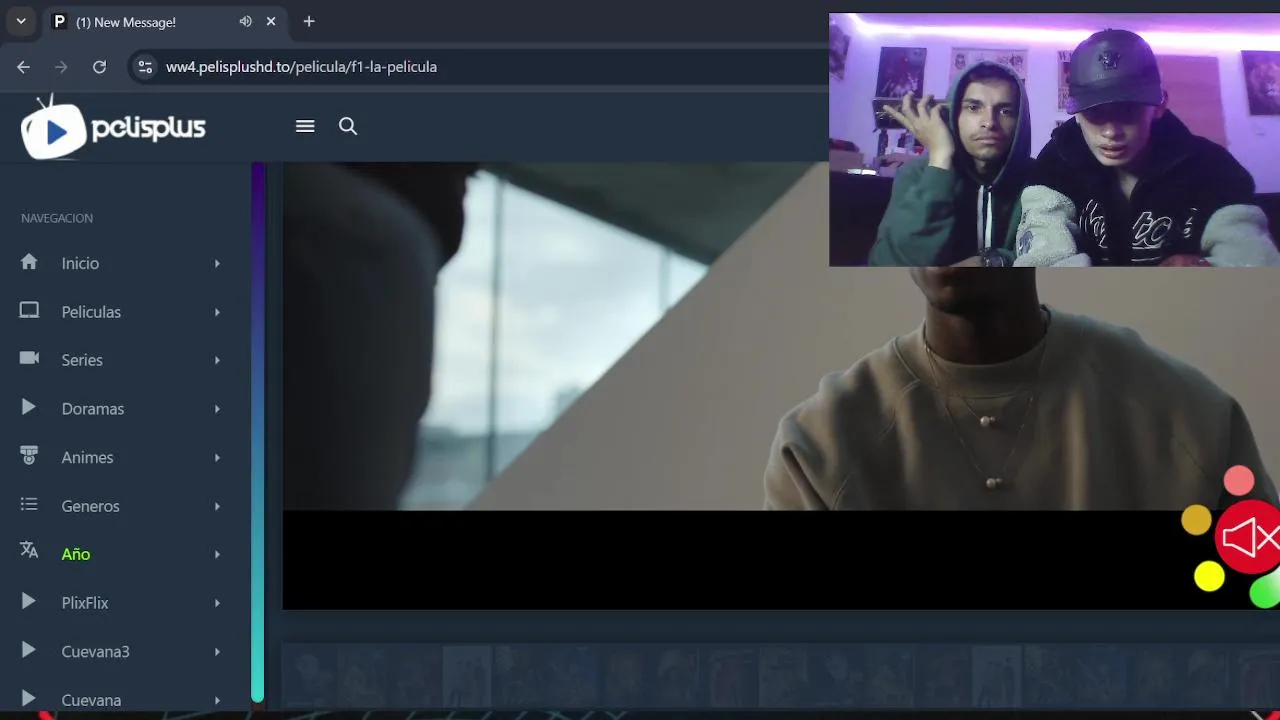Open the Generos menu item
Viewport: 1280px width, 720px height.
90,506
